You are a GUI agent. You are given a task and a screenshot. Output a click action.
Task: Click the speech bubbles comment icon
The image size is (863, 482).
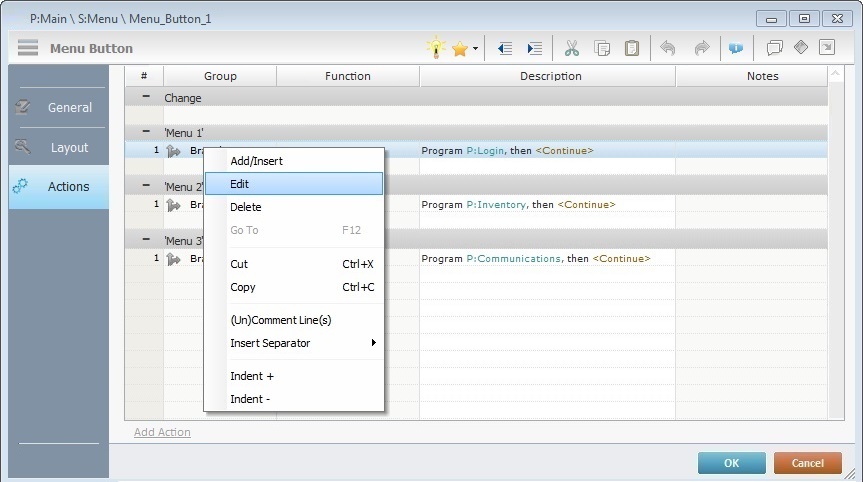[x=774, y=48]
